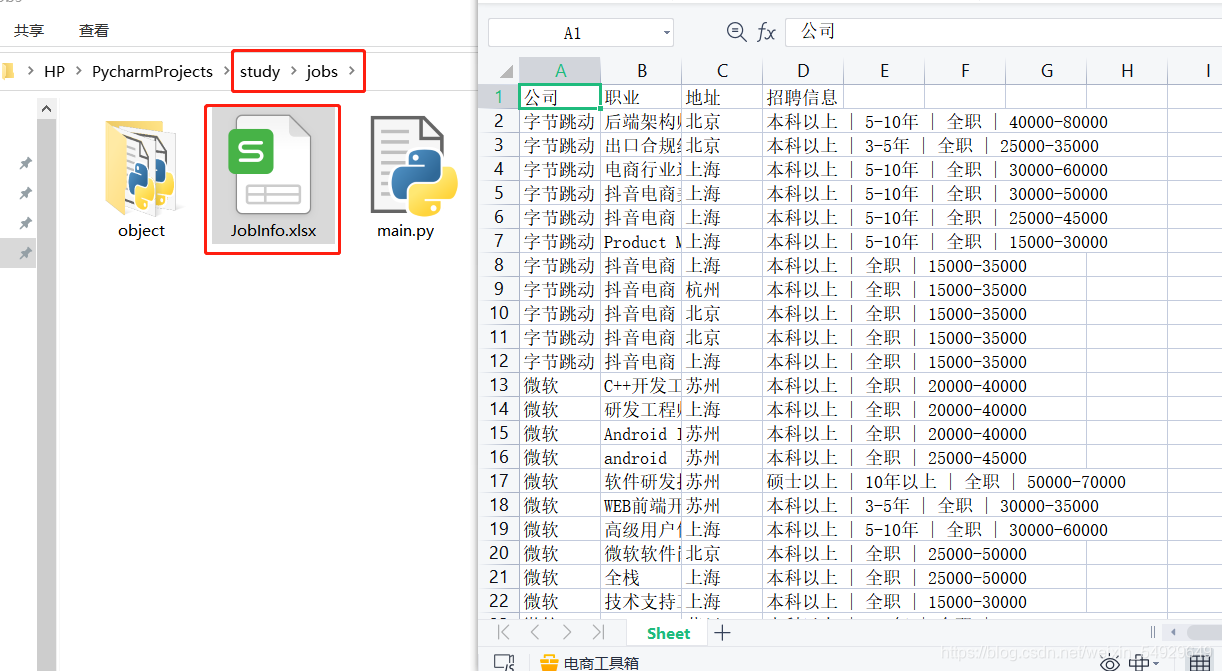The height and width of the screenshot is (671, 1222).
Task: Click cell D1 containing 招聘信息
Action: [803, 97]
